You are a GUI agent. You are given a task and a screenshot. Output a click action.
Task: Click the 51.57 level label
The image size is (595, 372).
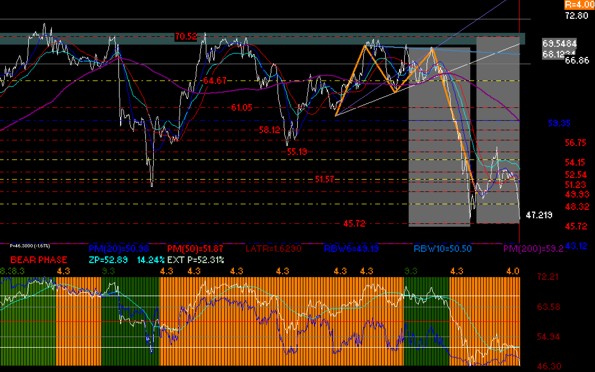coord(324,179)
